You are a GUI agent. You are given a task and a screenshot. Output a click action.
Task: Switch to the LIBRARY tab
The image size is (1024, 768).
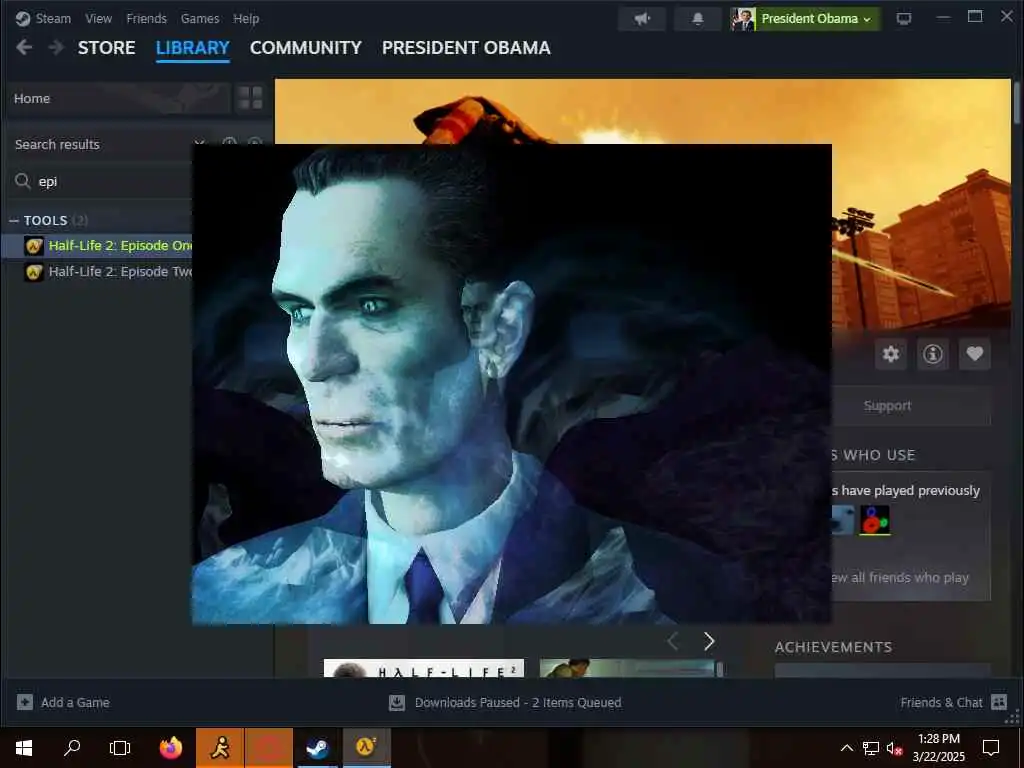193,48
